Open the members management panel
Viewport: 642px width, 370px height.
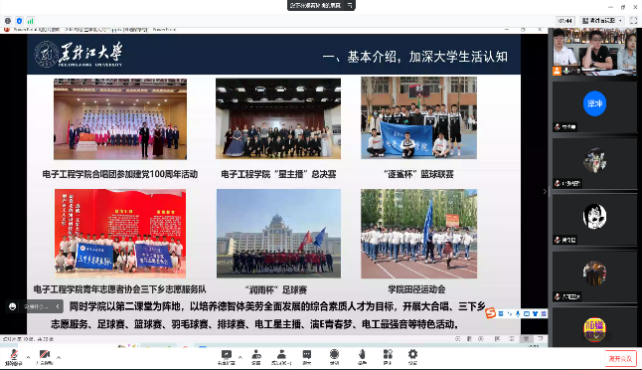click(x=281, y=357)
